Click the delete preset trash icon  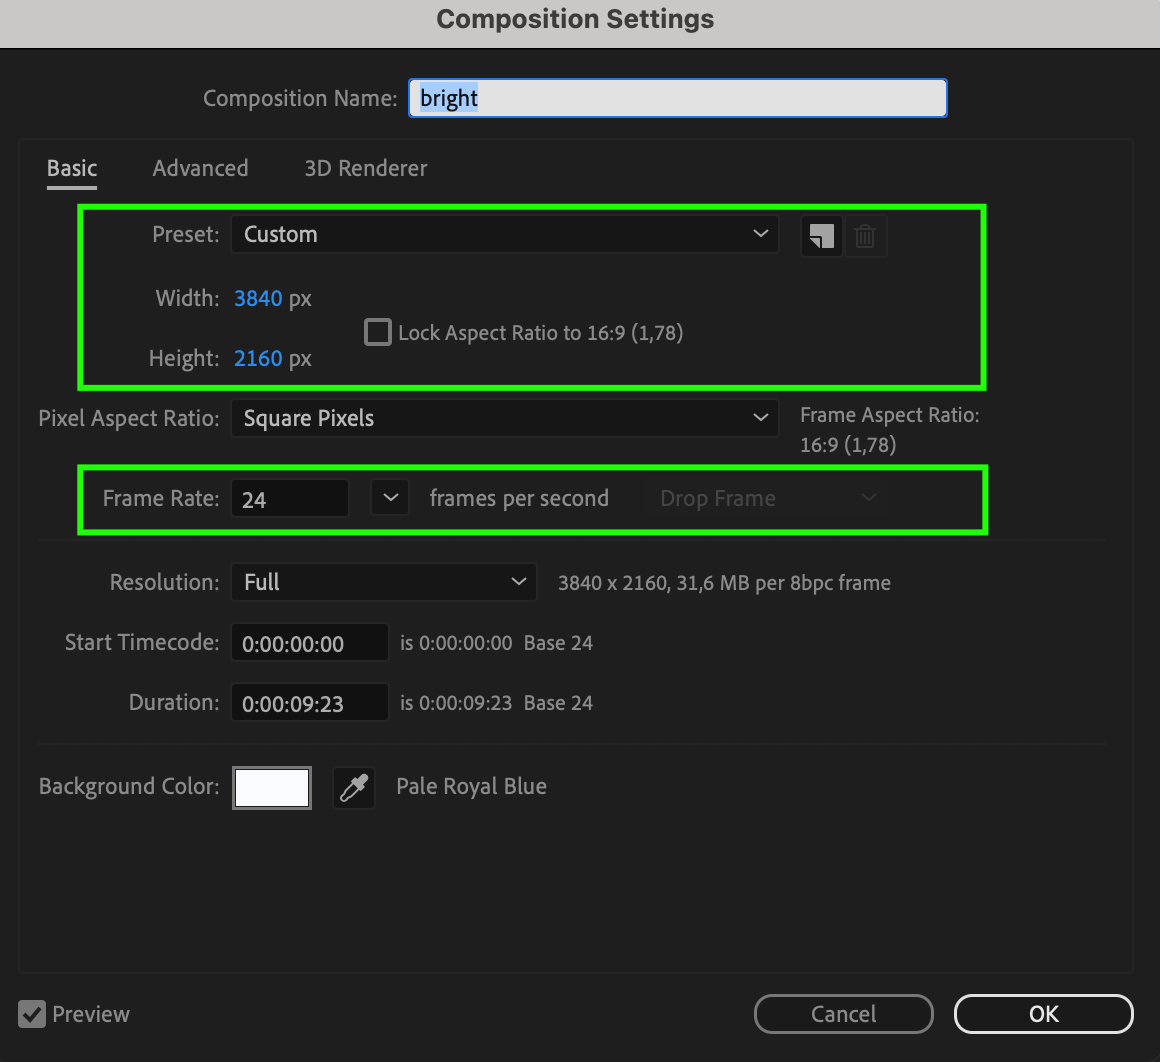(x=865, y=236)
